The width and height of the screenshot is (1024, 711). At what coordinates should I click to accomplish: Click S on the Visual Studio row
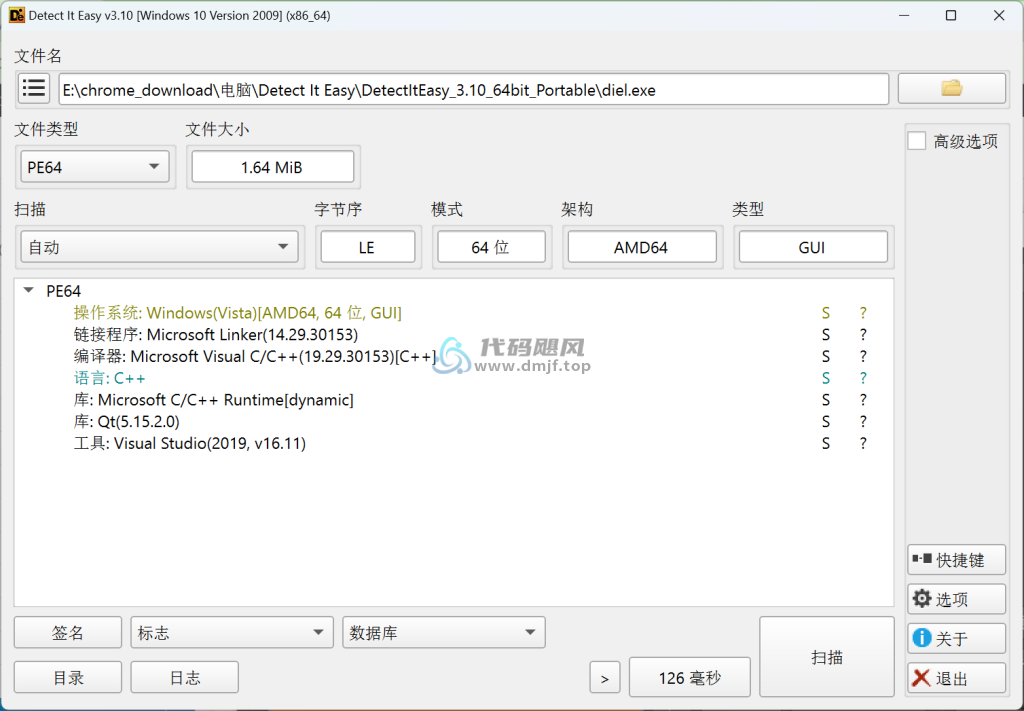pos(826,443)
